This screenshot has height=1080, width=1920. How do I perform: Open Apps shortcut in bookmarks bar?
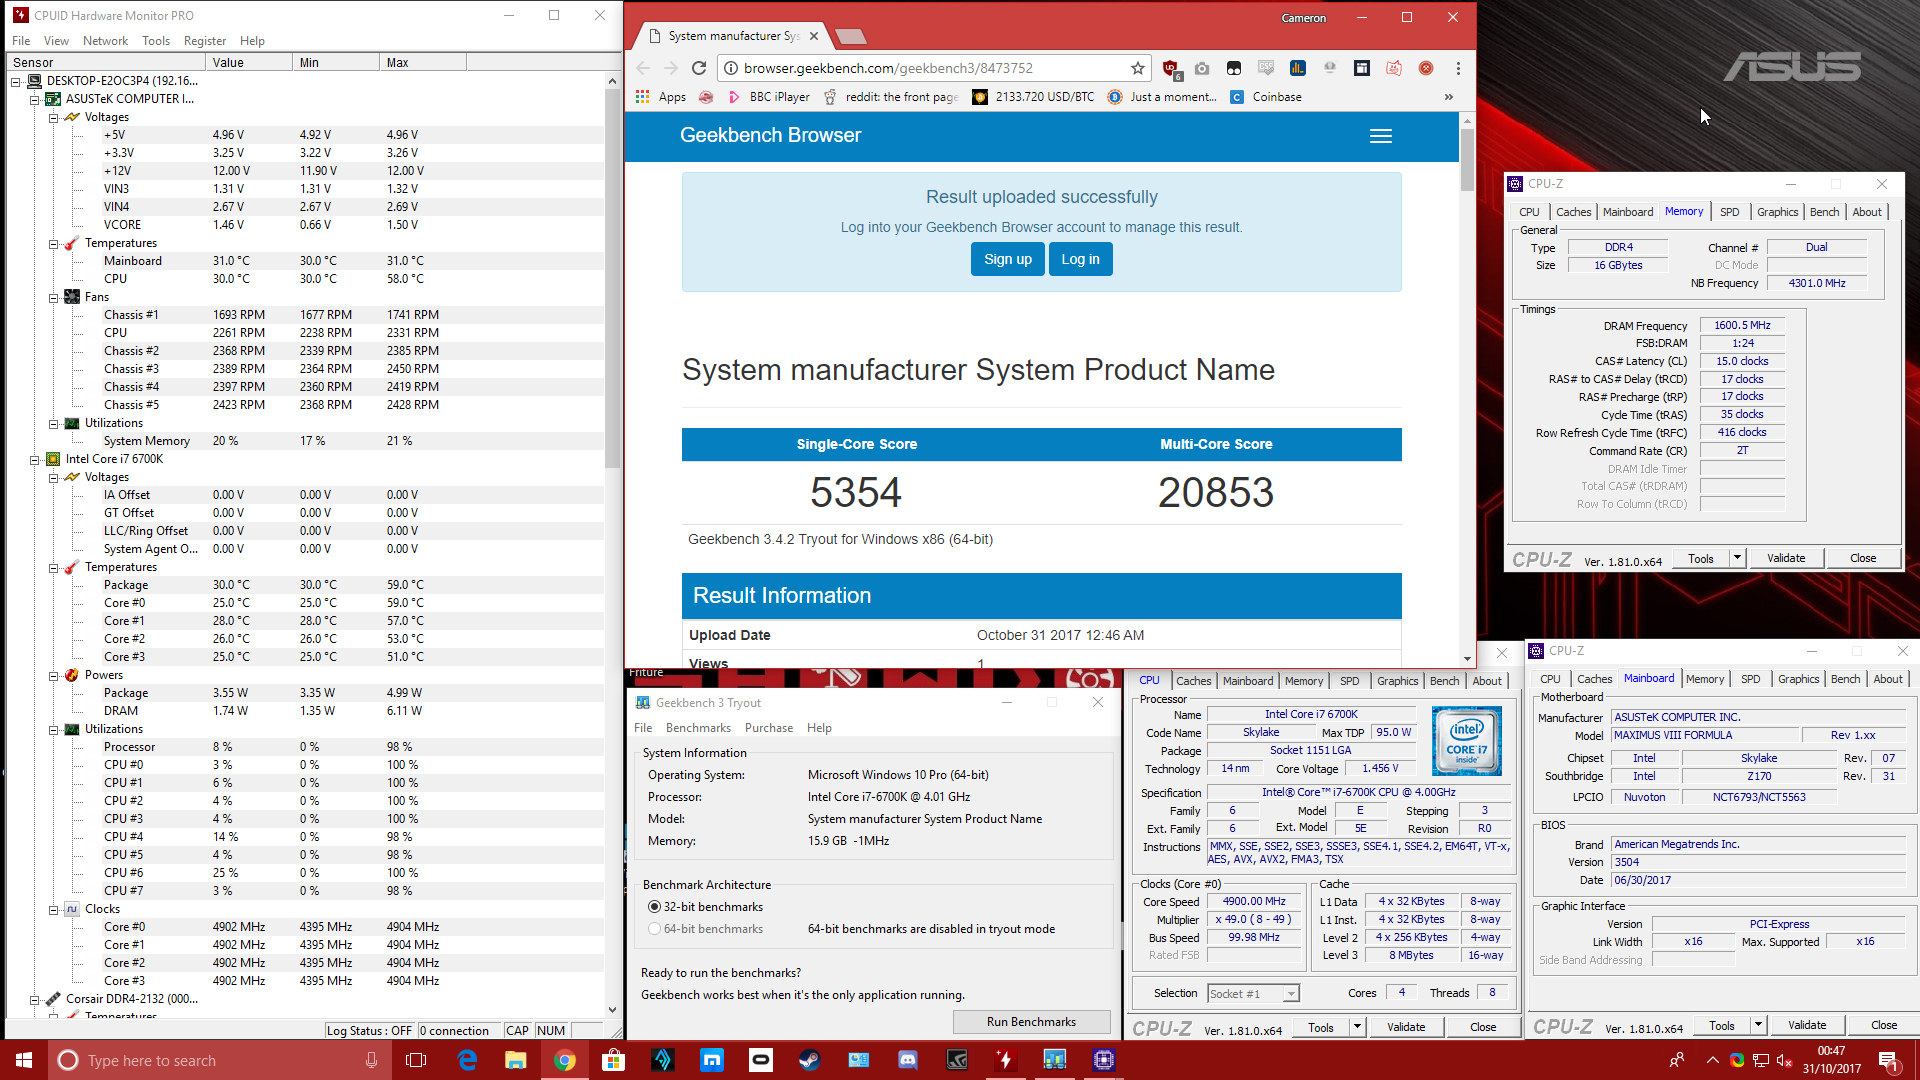(661, 97)
